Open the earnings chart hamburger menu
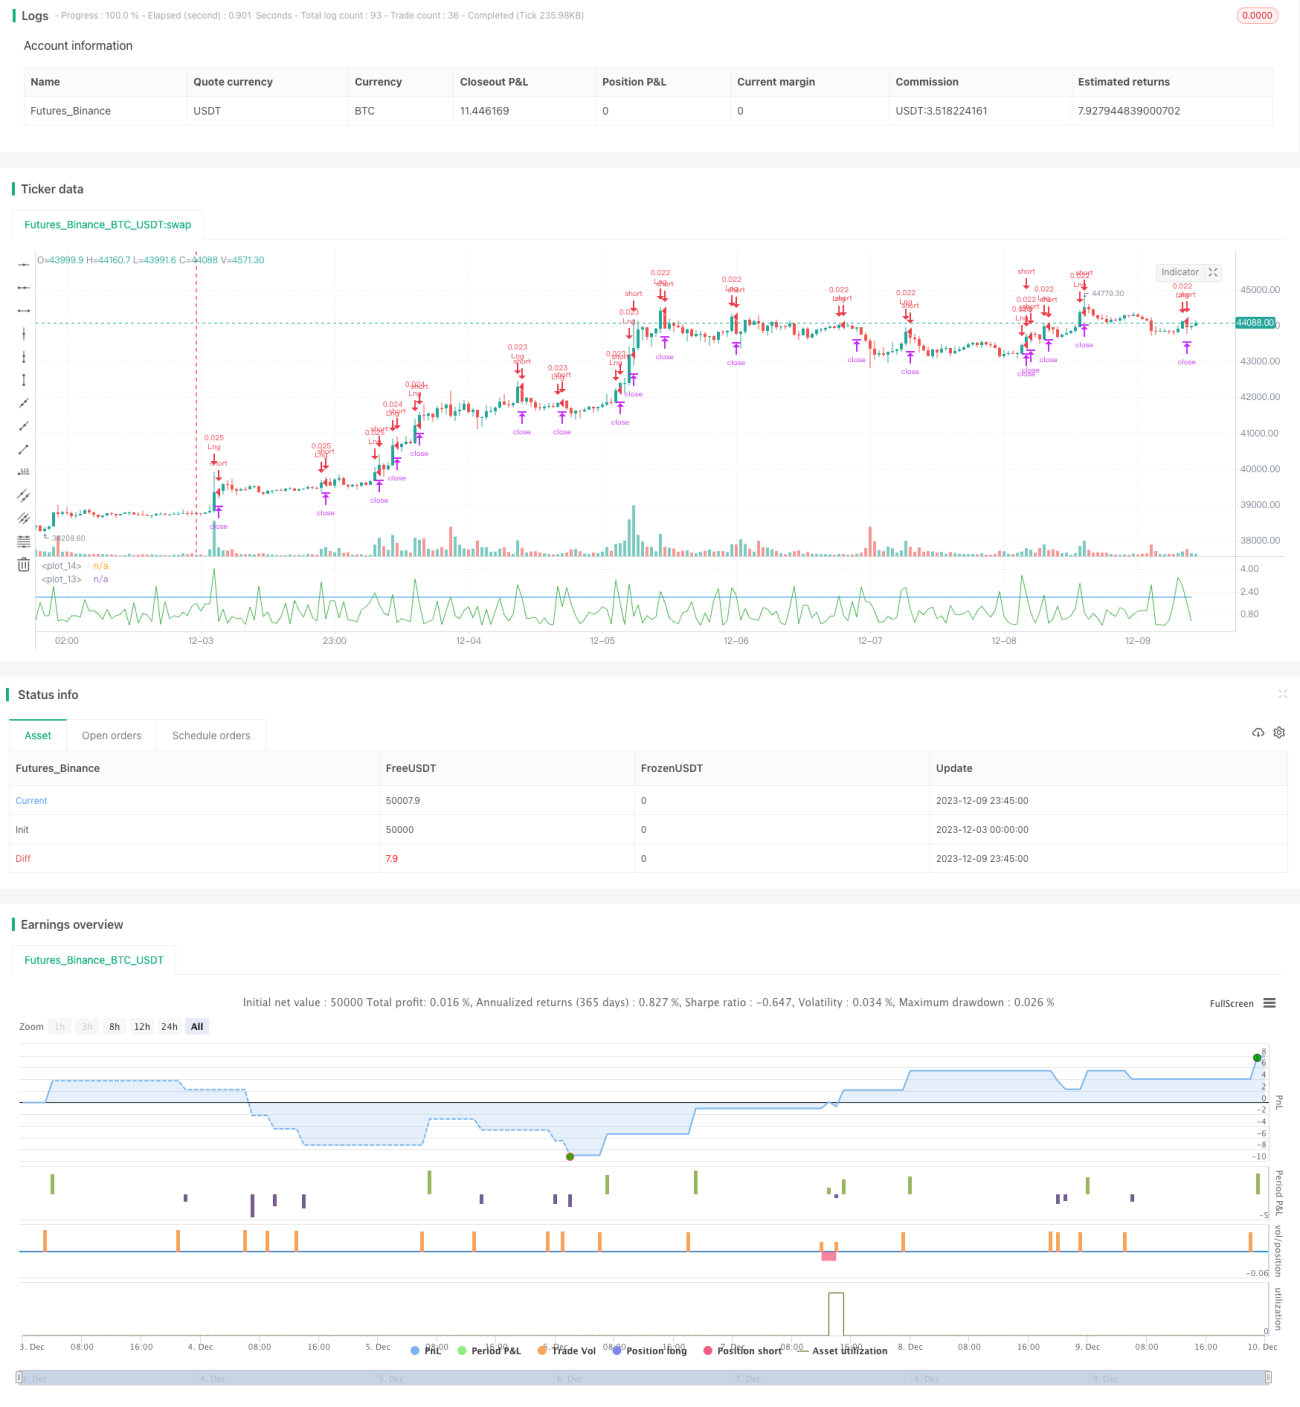Screen dimensions: 1300x1407 pos(1269,1003)
